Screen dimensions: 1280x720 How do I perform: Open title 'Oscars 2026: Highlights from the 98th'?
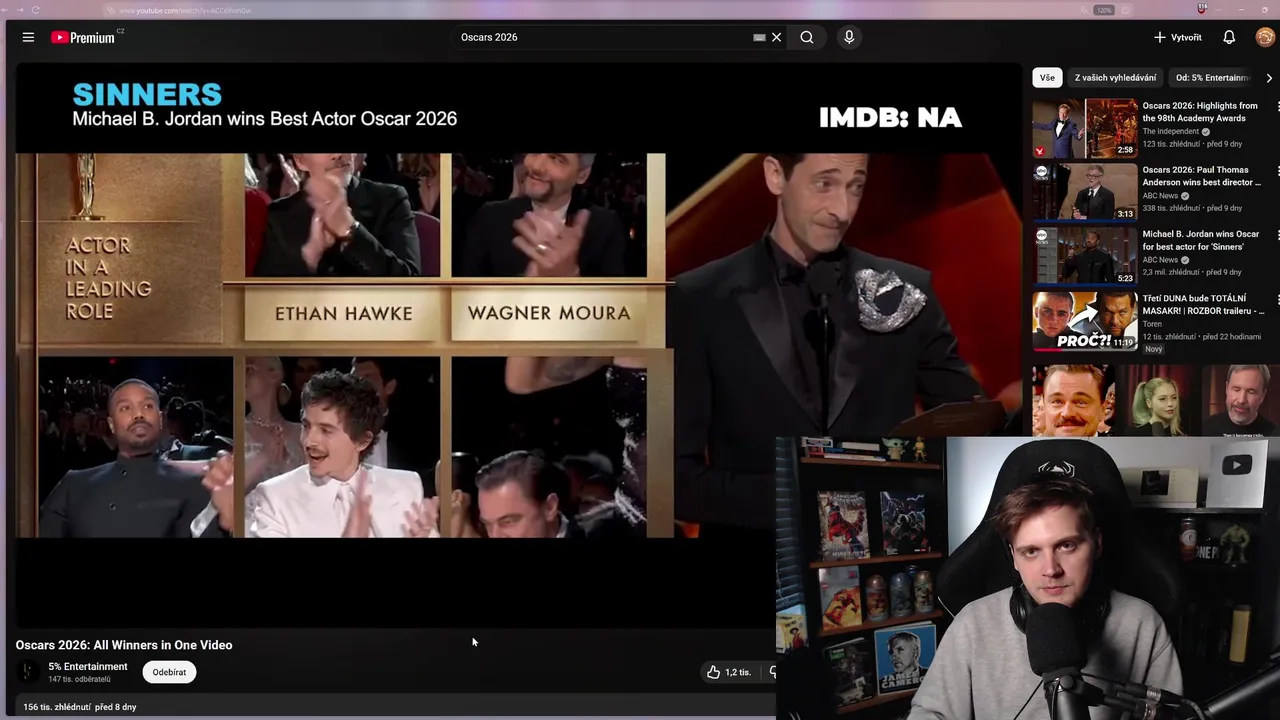click(x=1200, y=112)
